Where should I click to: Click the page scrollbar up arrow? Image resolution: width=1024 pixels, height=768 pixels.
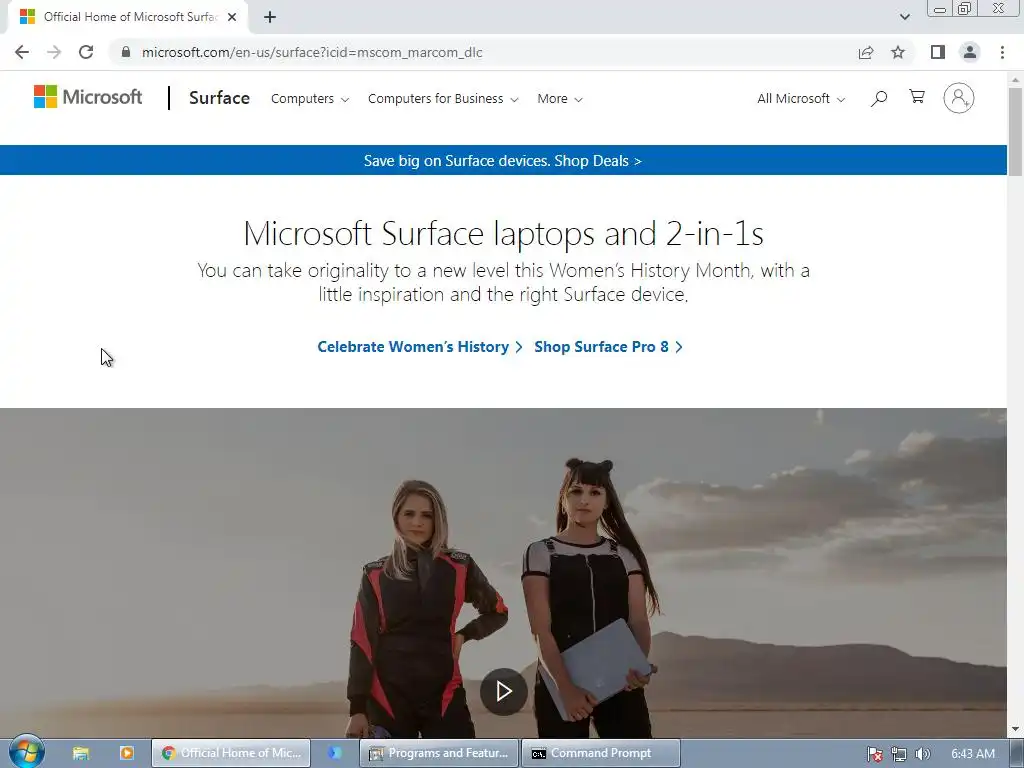[x=1015, y=80]
